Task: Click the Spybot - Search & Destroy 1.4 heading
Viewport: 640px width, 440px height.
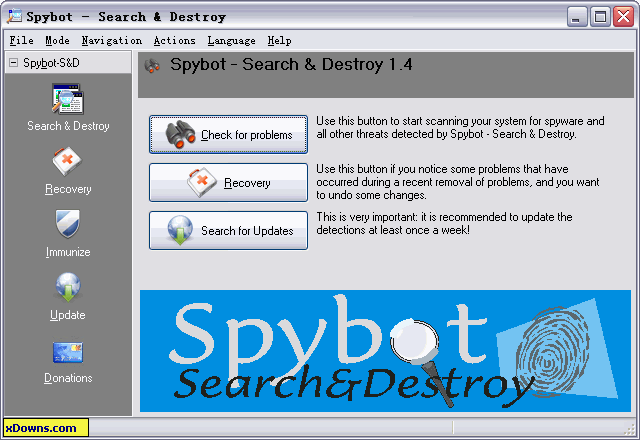Action: 291,64
